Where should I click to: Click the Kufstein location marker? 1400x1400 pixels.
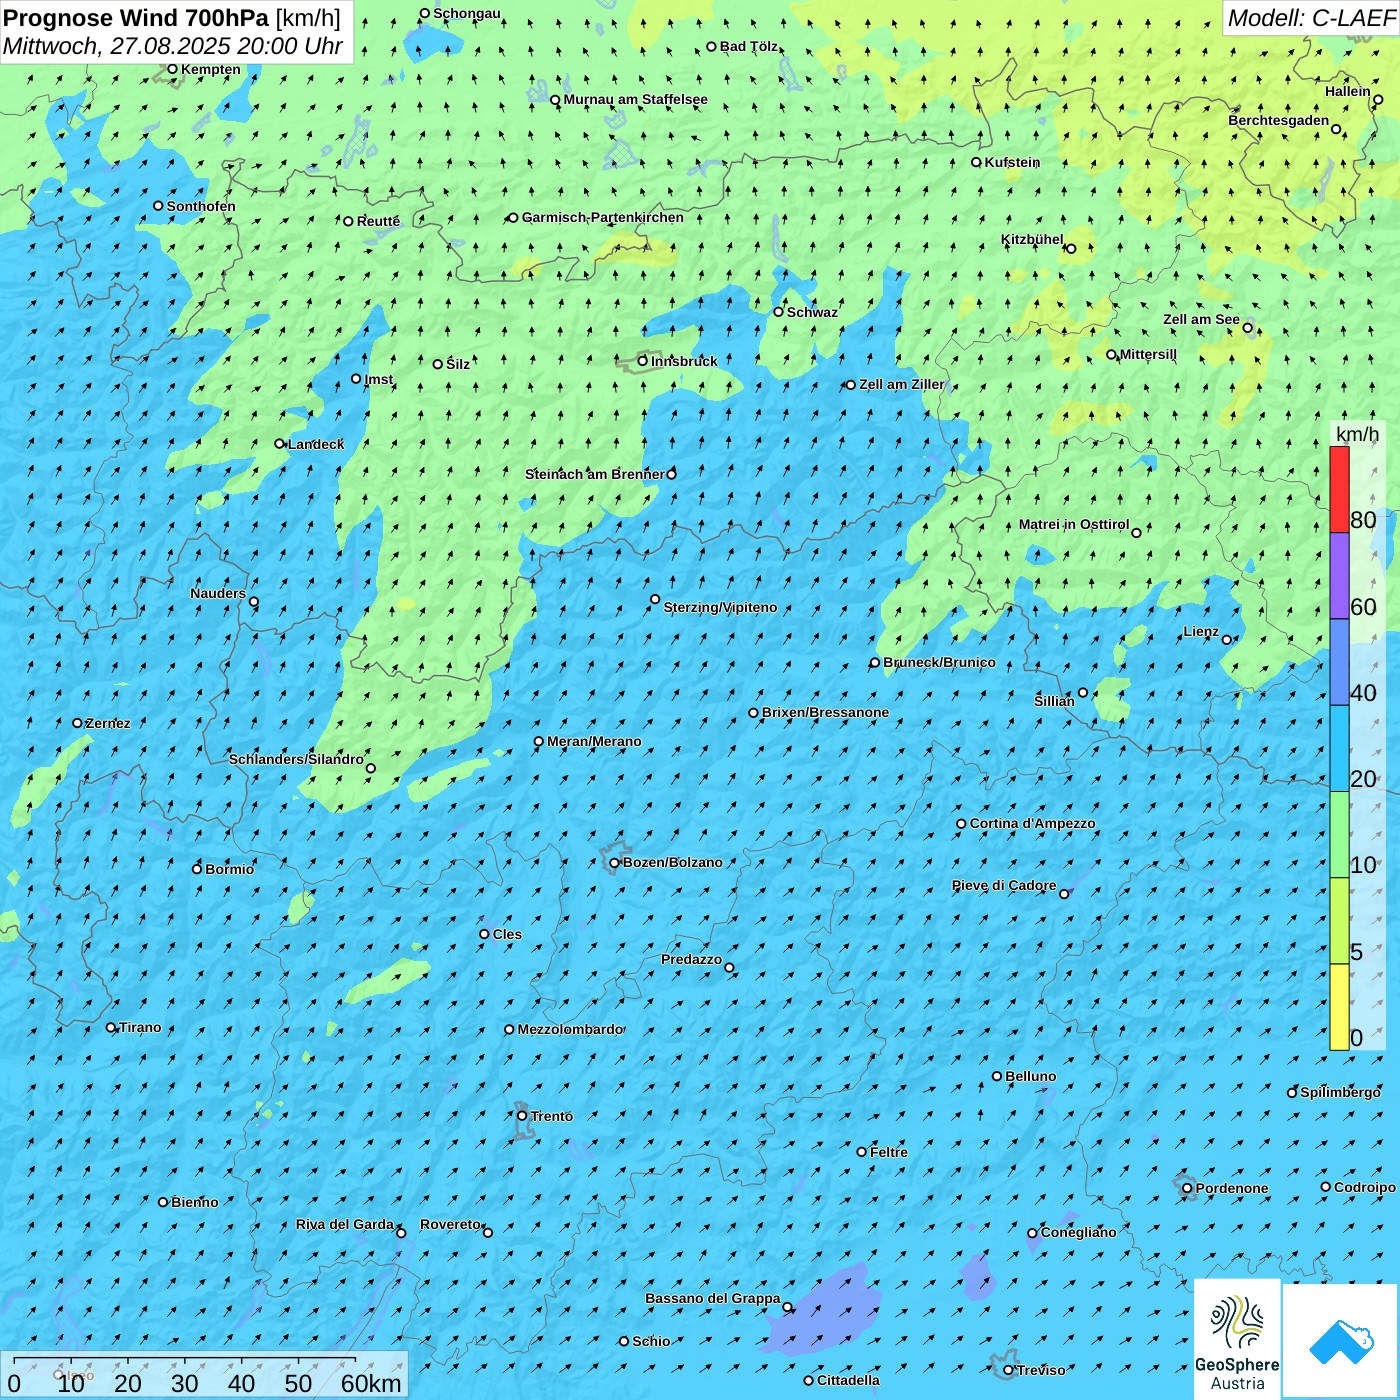click(x=977, y=162)
